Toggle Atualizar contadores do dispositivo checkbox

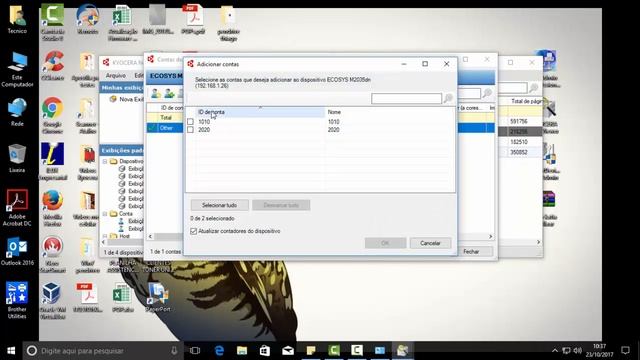point(193,231)
